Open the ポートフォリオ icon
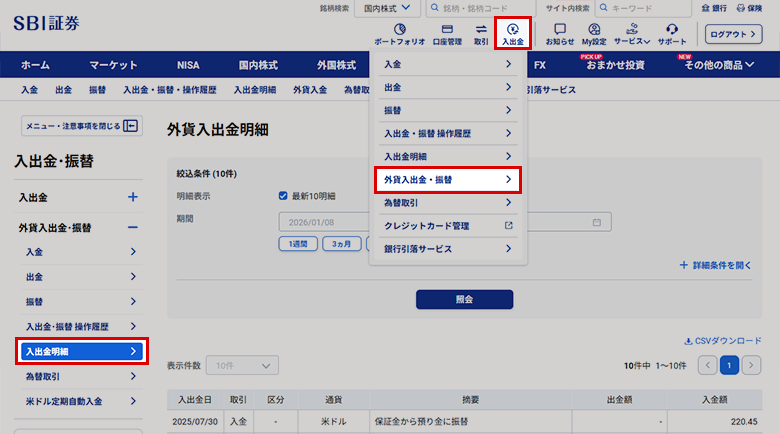 pos(399,34)
